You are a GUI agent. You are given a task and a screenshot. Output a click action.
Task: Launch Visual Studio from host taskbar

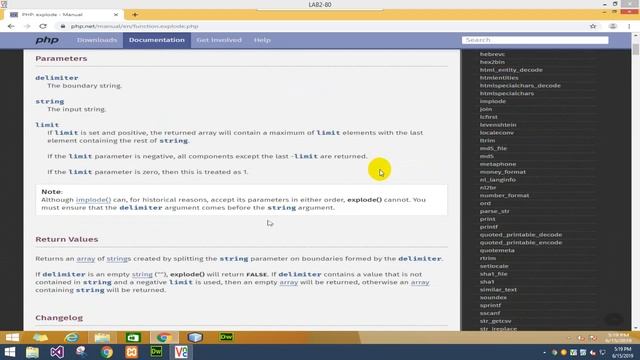[57, 352]
